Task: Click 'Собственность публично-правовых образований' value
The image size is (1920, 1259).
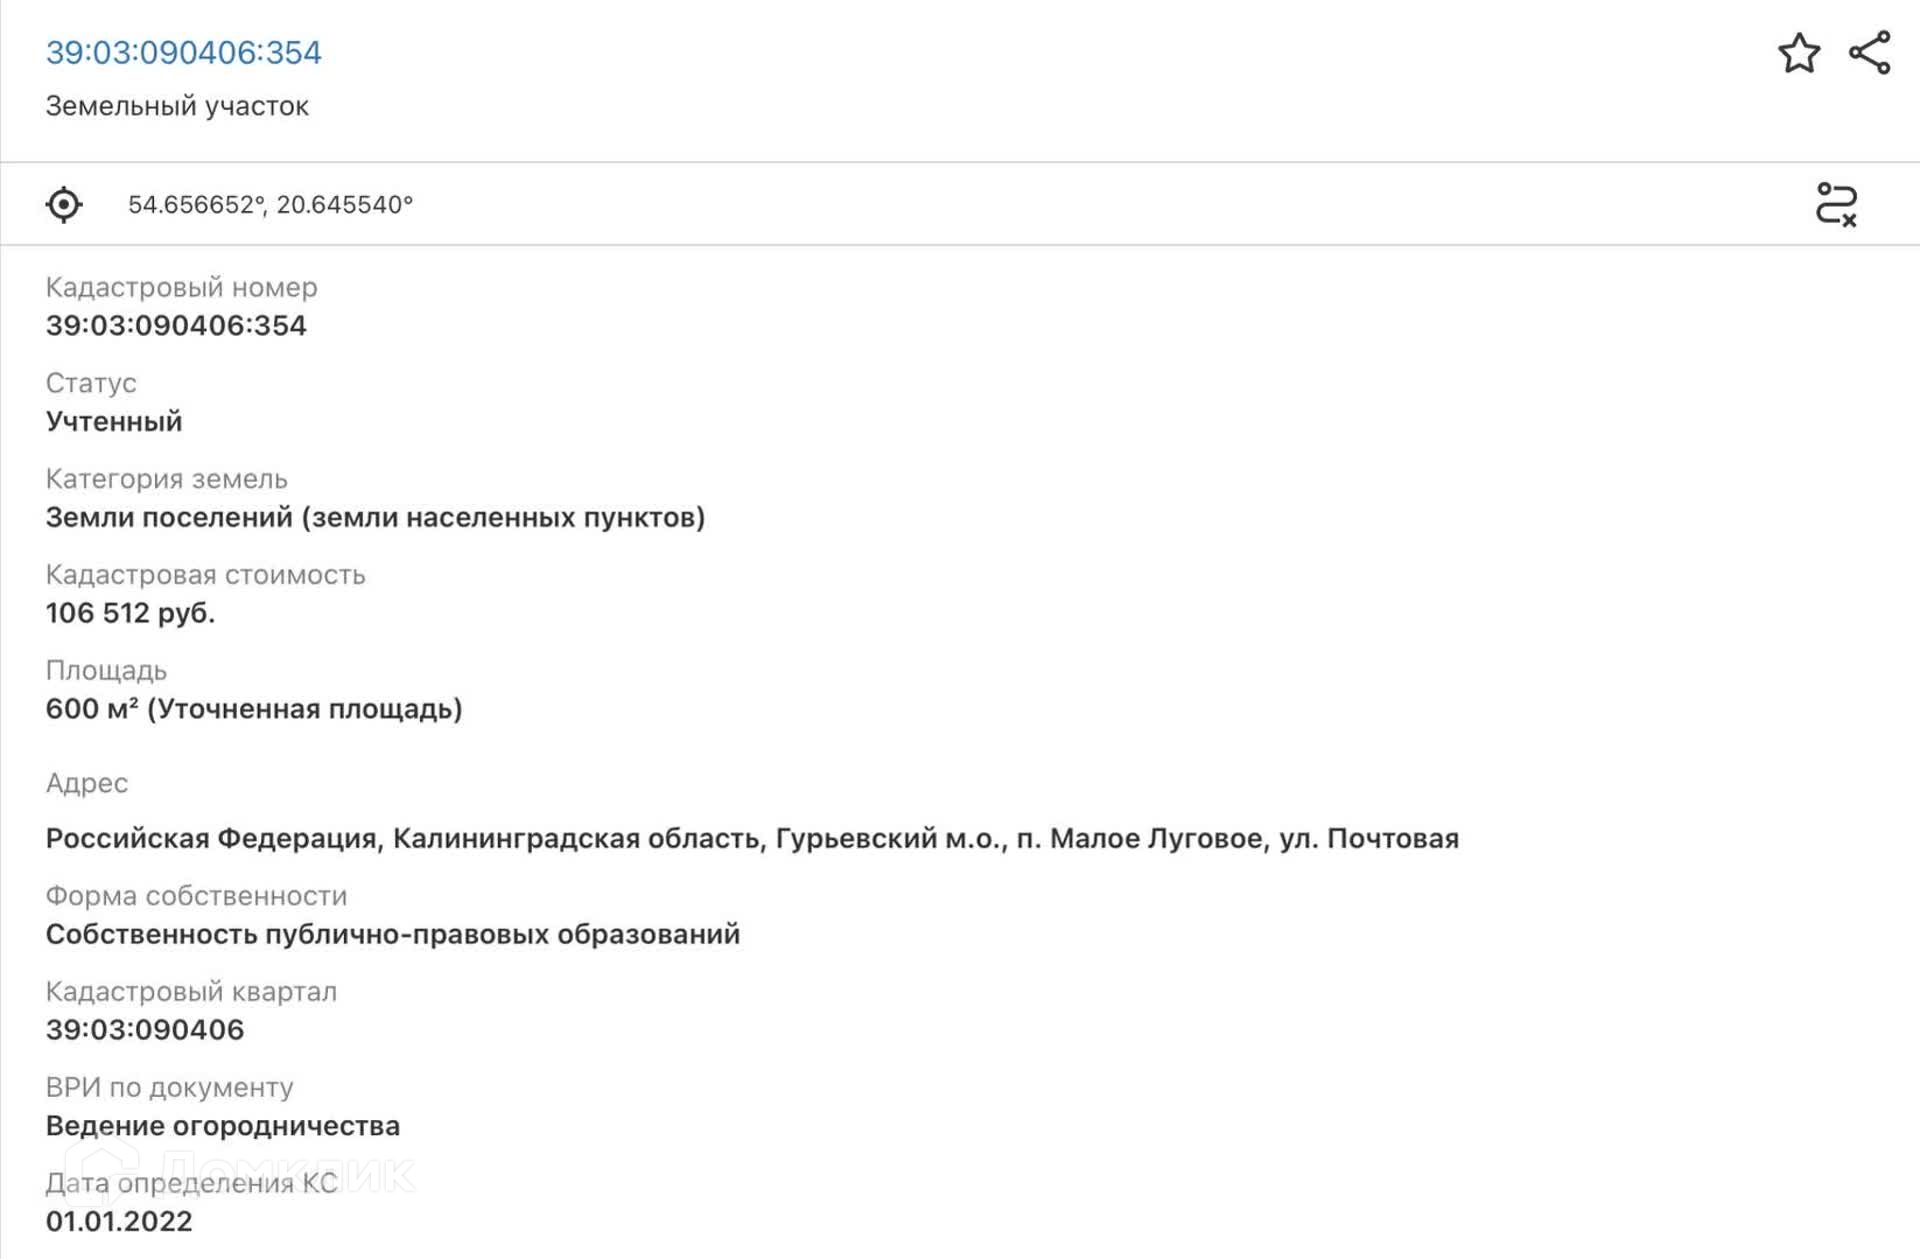Action: pyautogui.click(x=393, y=934)
